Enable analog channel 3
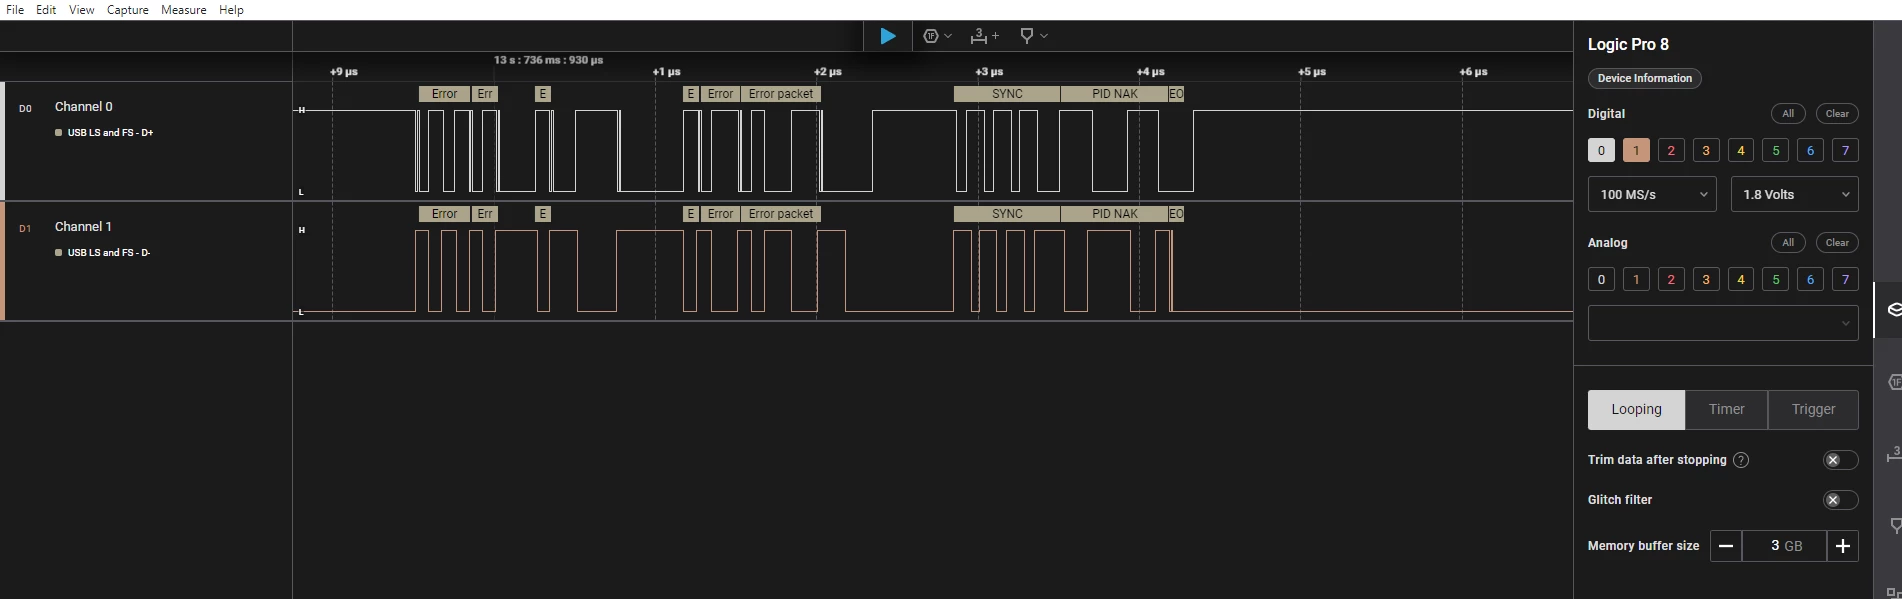This screenshot has width=1902, height=599. [x=1706, y=280]
